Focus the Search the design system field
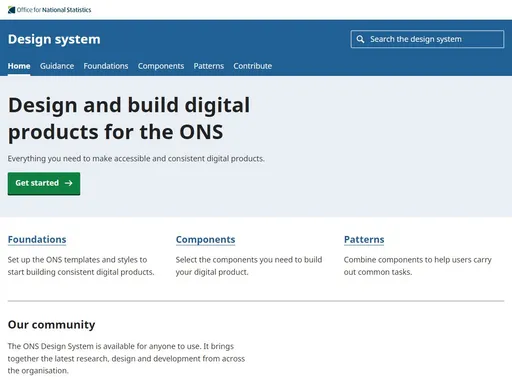The width and height of the screenshot is (512, 384). coord(427,39)
